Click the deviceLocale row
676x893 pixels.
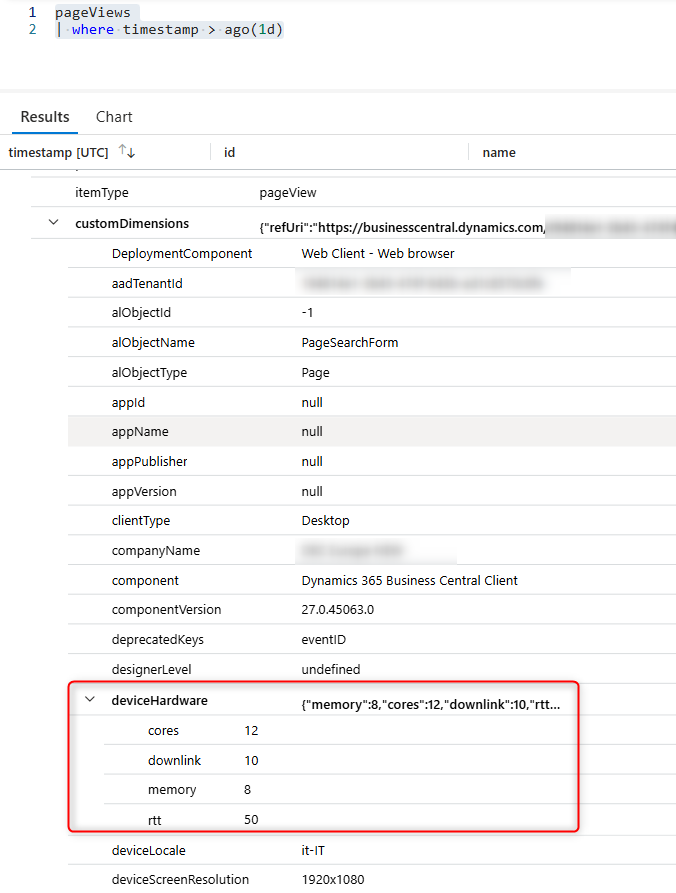[149, 851]
